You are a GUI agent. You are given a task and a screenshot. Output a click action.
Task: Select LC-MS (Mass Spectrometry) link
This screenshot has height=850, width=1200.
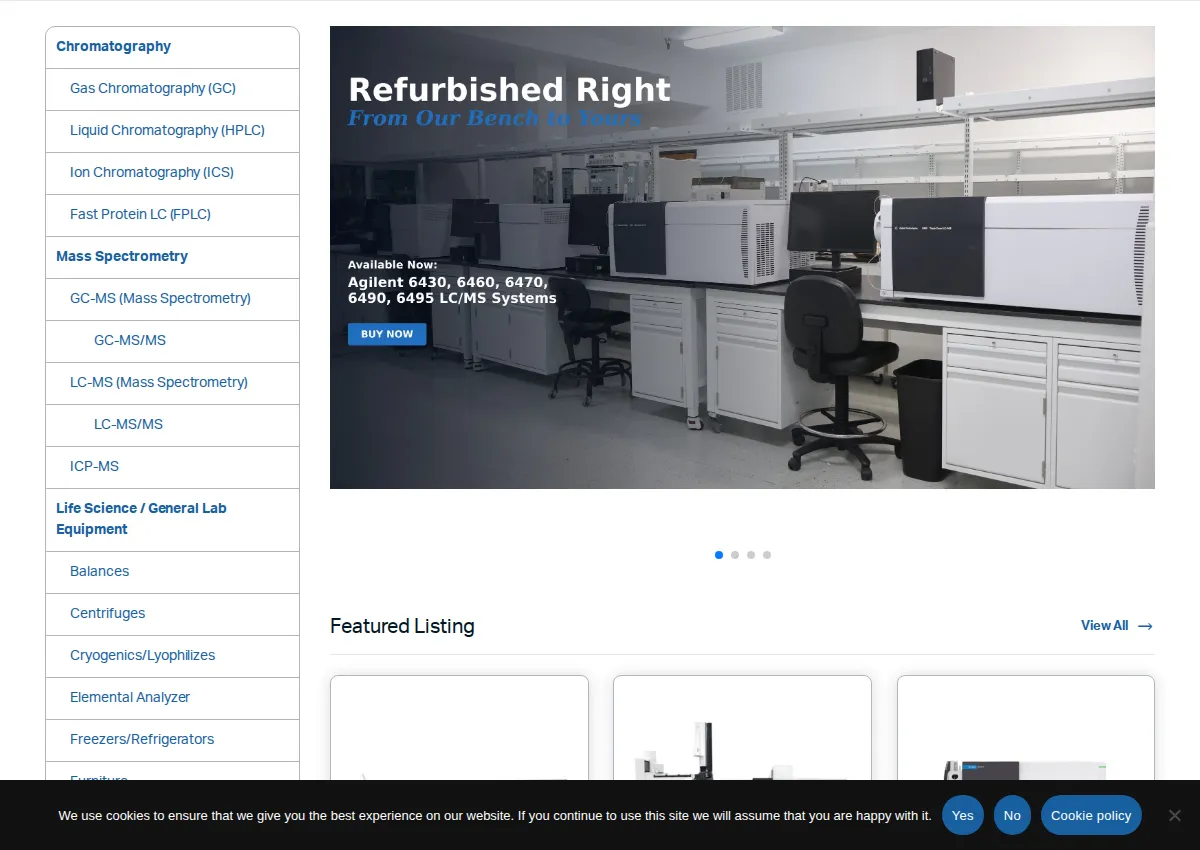tap(159, 383)
